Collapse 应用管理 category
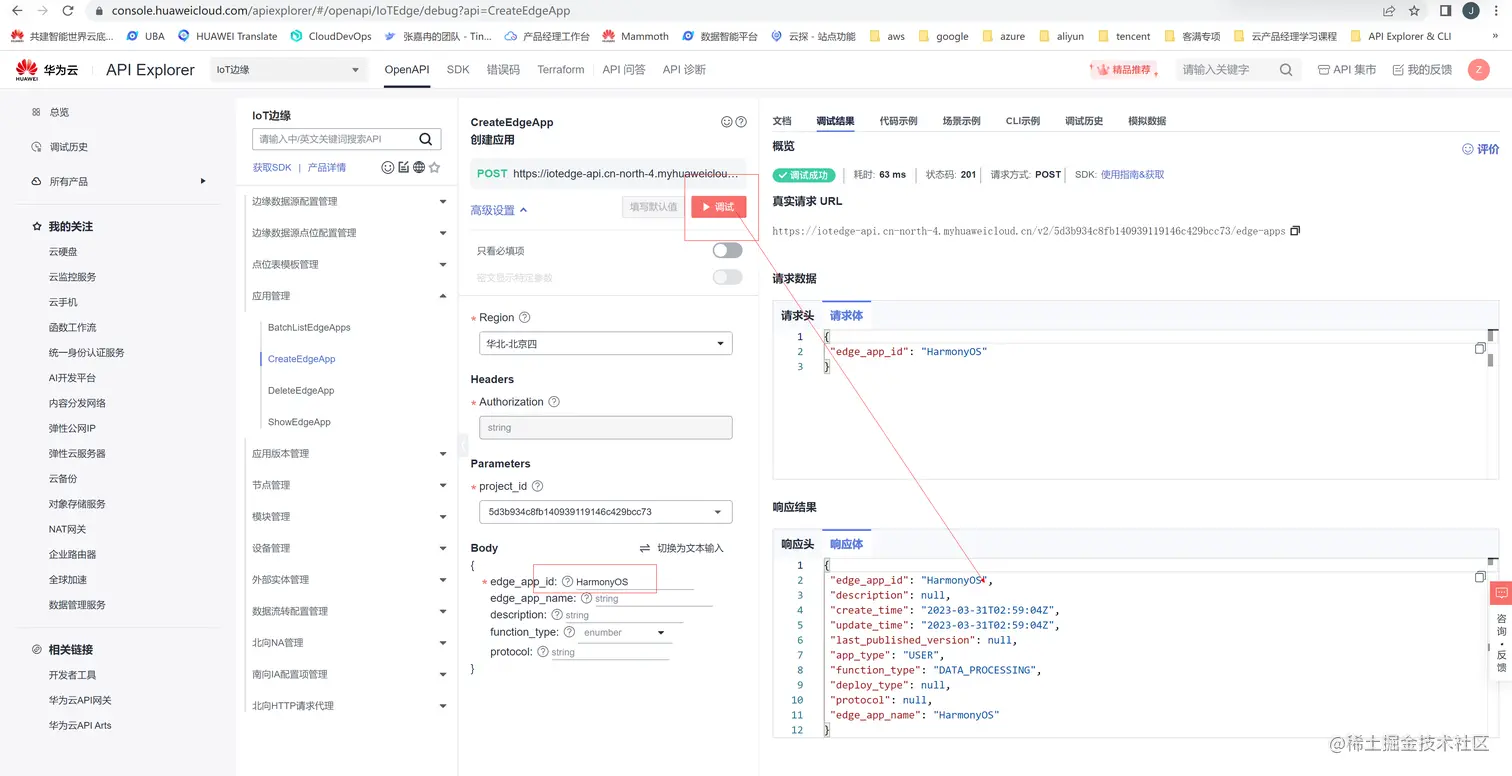 347,296
